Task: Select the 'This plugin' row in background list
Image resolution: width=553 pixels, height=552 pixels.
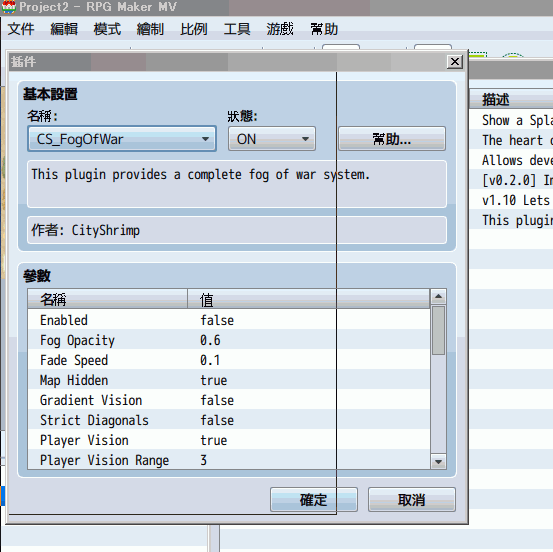Action: 511,220
